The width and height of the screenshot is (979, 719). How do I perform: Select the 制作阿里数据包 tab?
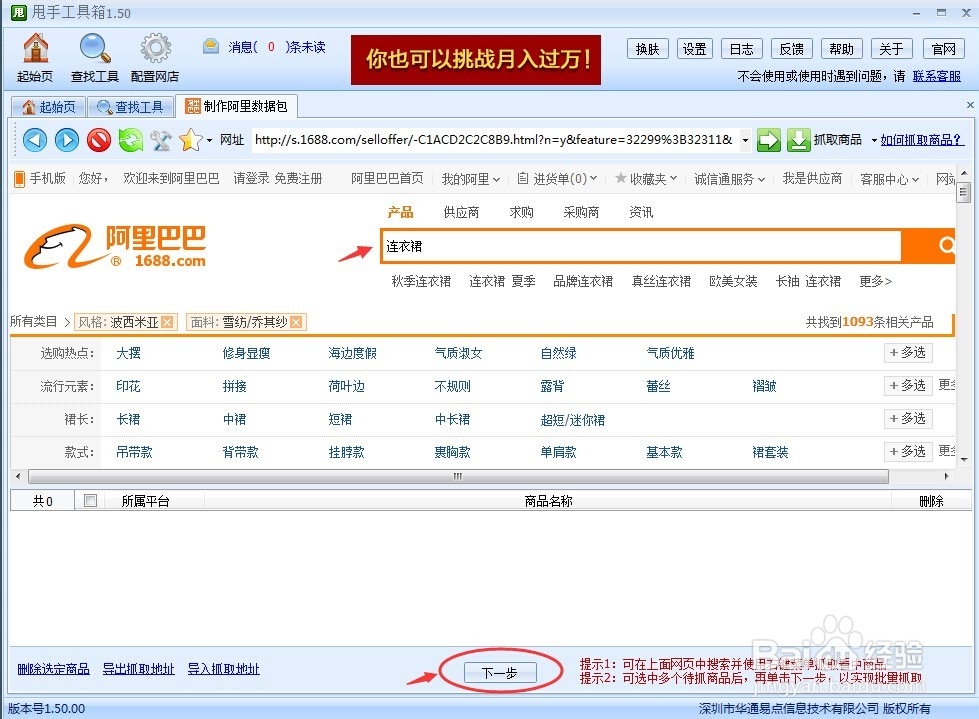click(x=237, y=106)
